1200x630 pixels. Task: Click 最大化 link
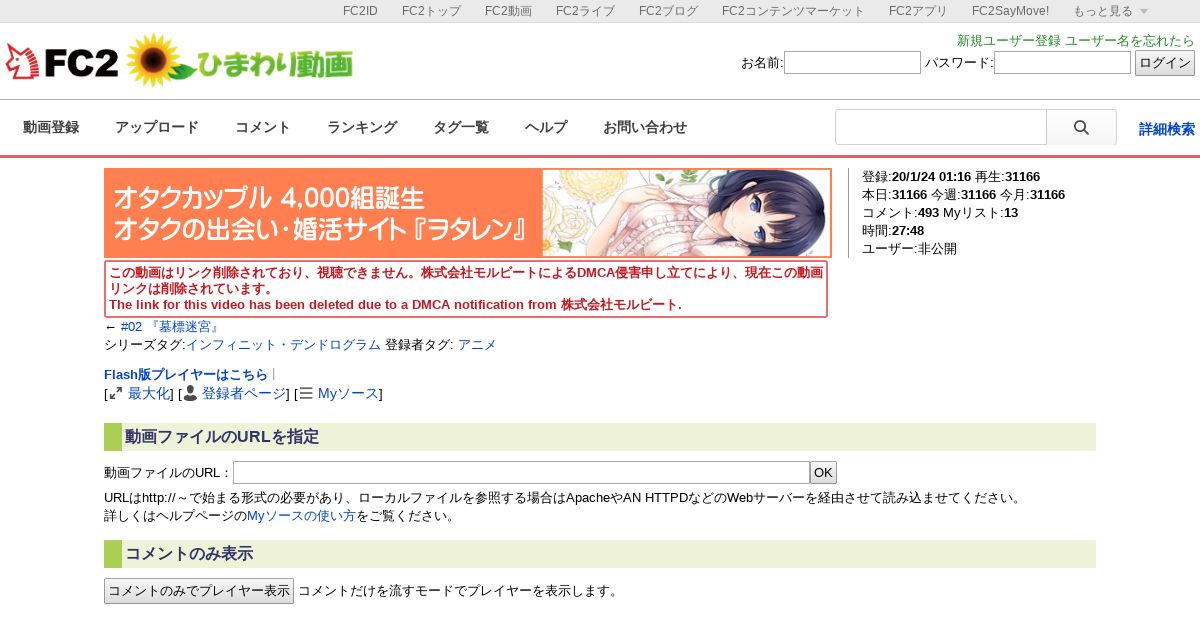click(149, 394)
